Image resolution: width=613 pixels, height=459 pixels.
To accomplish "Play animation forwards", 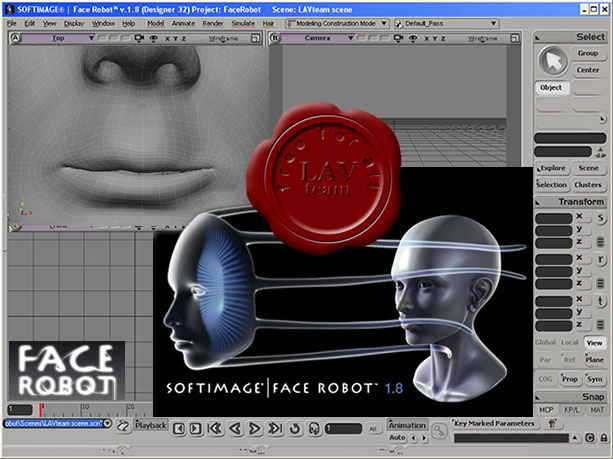I will click(255, 429).
